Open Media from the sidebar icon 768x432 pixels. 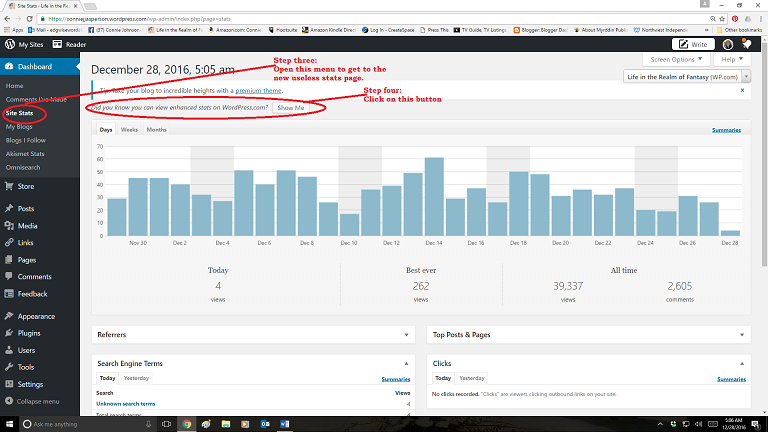coord(9,225)
